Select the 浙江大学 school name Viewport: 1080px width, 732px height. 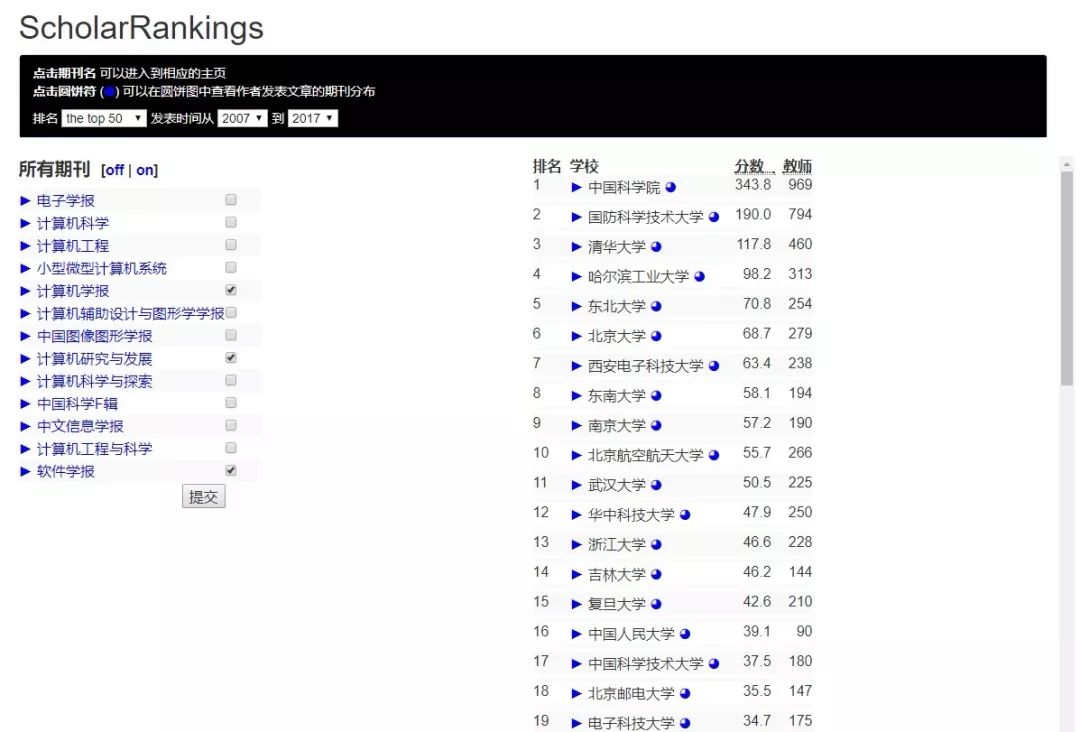(x=616, y=545)
